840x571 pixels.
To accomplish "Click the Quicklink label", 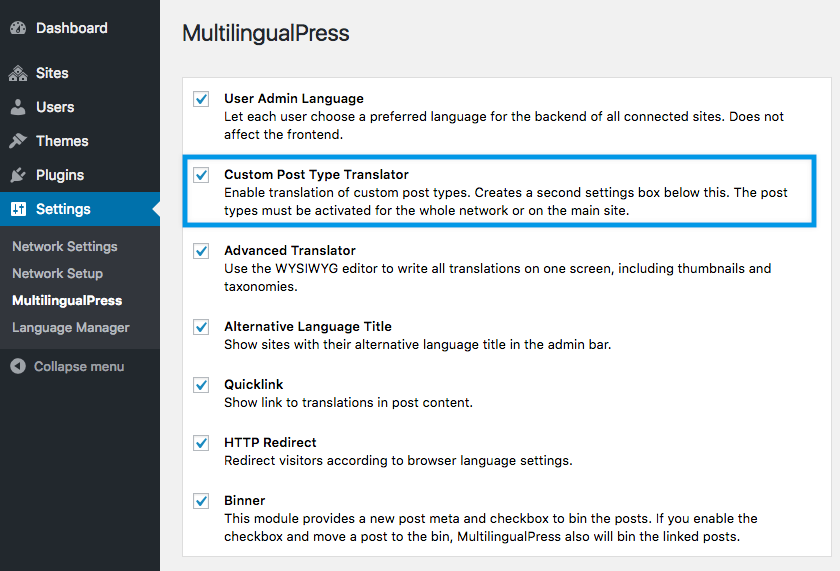I will coord(253,385).
